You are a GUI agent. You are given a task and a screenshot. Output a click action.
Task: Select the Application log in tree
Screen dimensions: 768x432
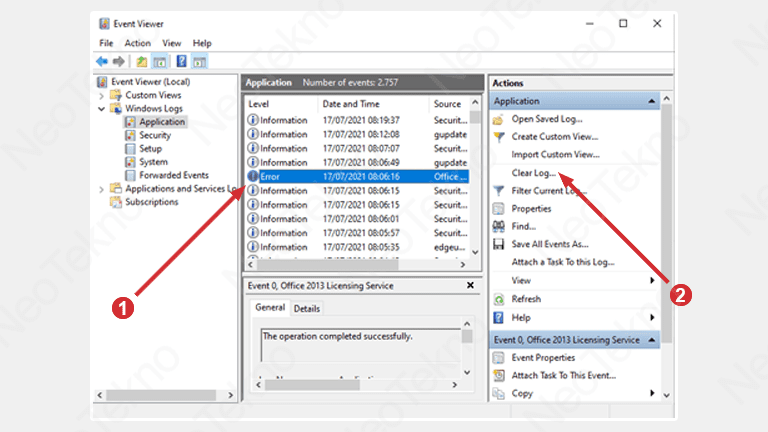162,122
